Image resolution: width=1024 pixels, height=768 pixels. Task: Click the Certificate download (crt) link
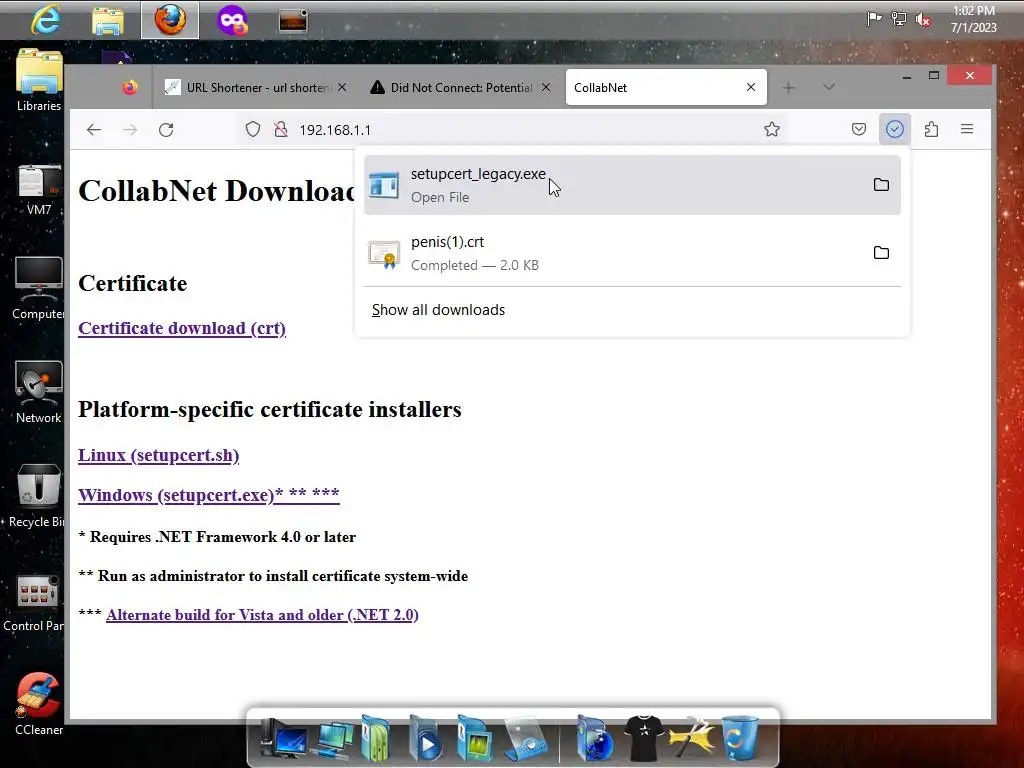182,328
